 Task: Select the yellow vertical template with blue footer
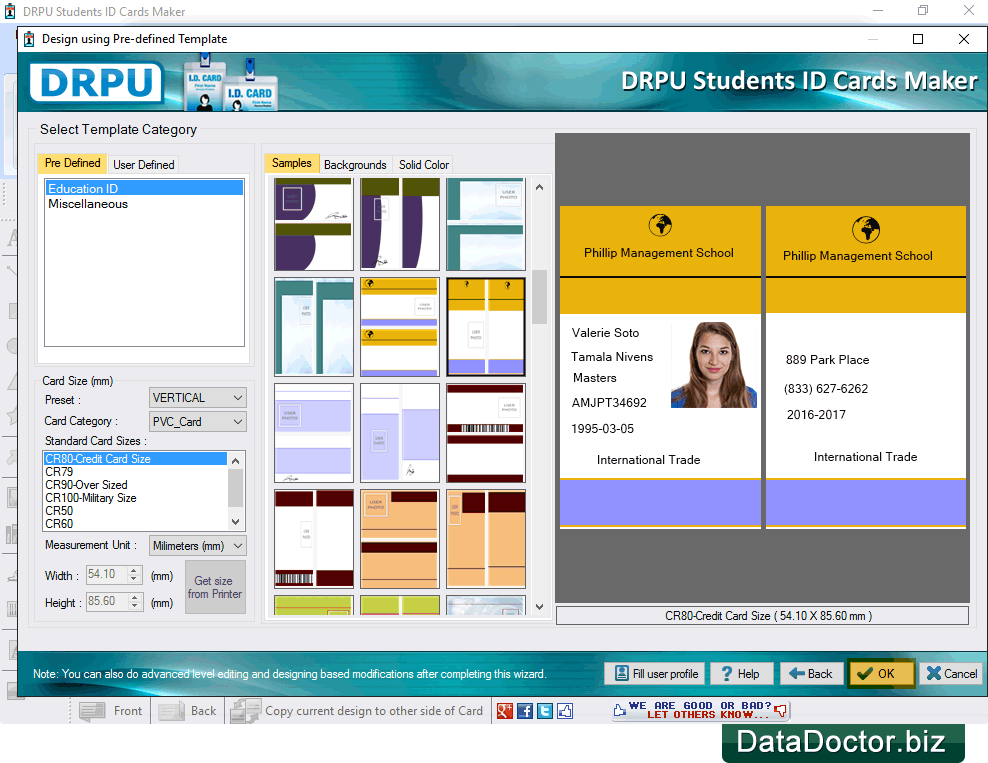486,327
